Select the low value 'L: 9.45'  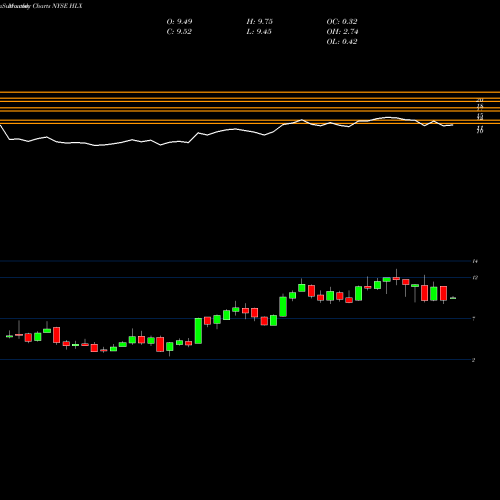tap(259, 32)
